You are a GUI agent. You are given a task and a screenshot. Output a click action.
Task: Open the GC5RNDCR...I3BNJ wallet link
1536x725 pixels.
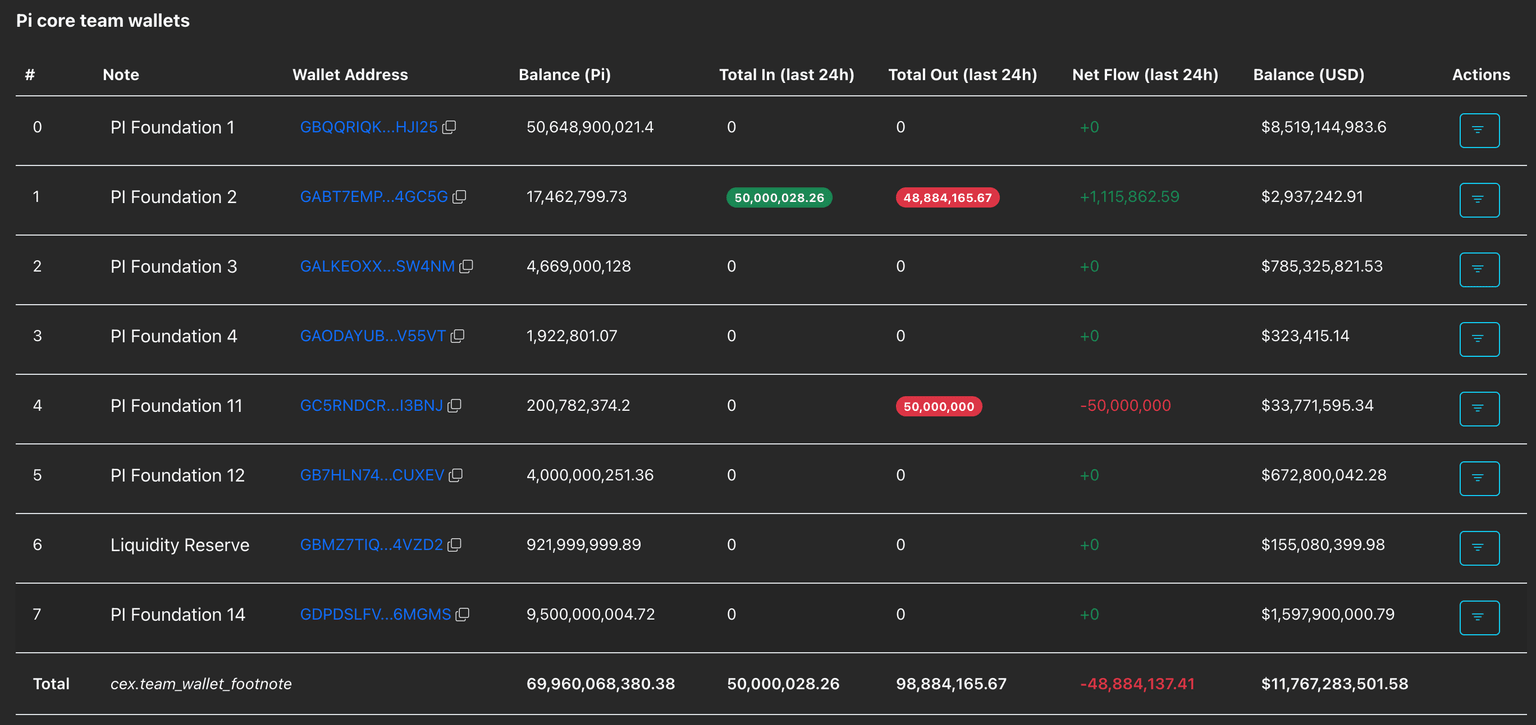(370, 406)
